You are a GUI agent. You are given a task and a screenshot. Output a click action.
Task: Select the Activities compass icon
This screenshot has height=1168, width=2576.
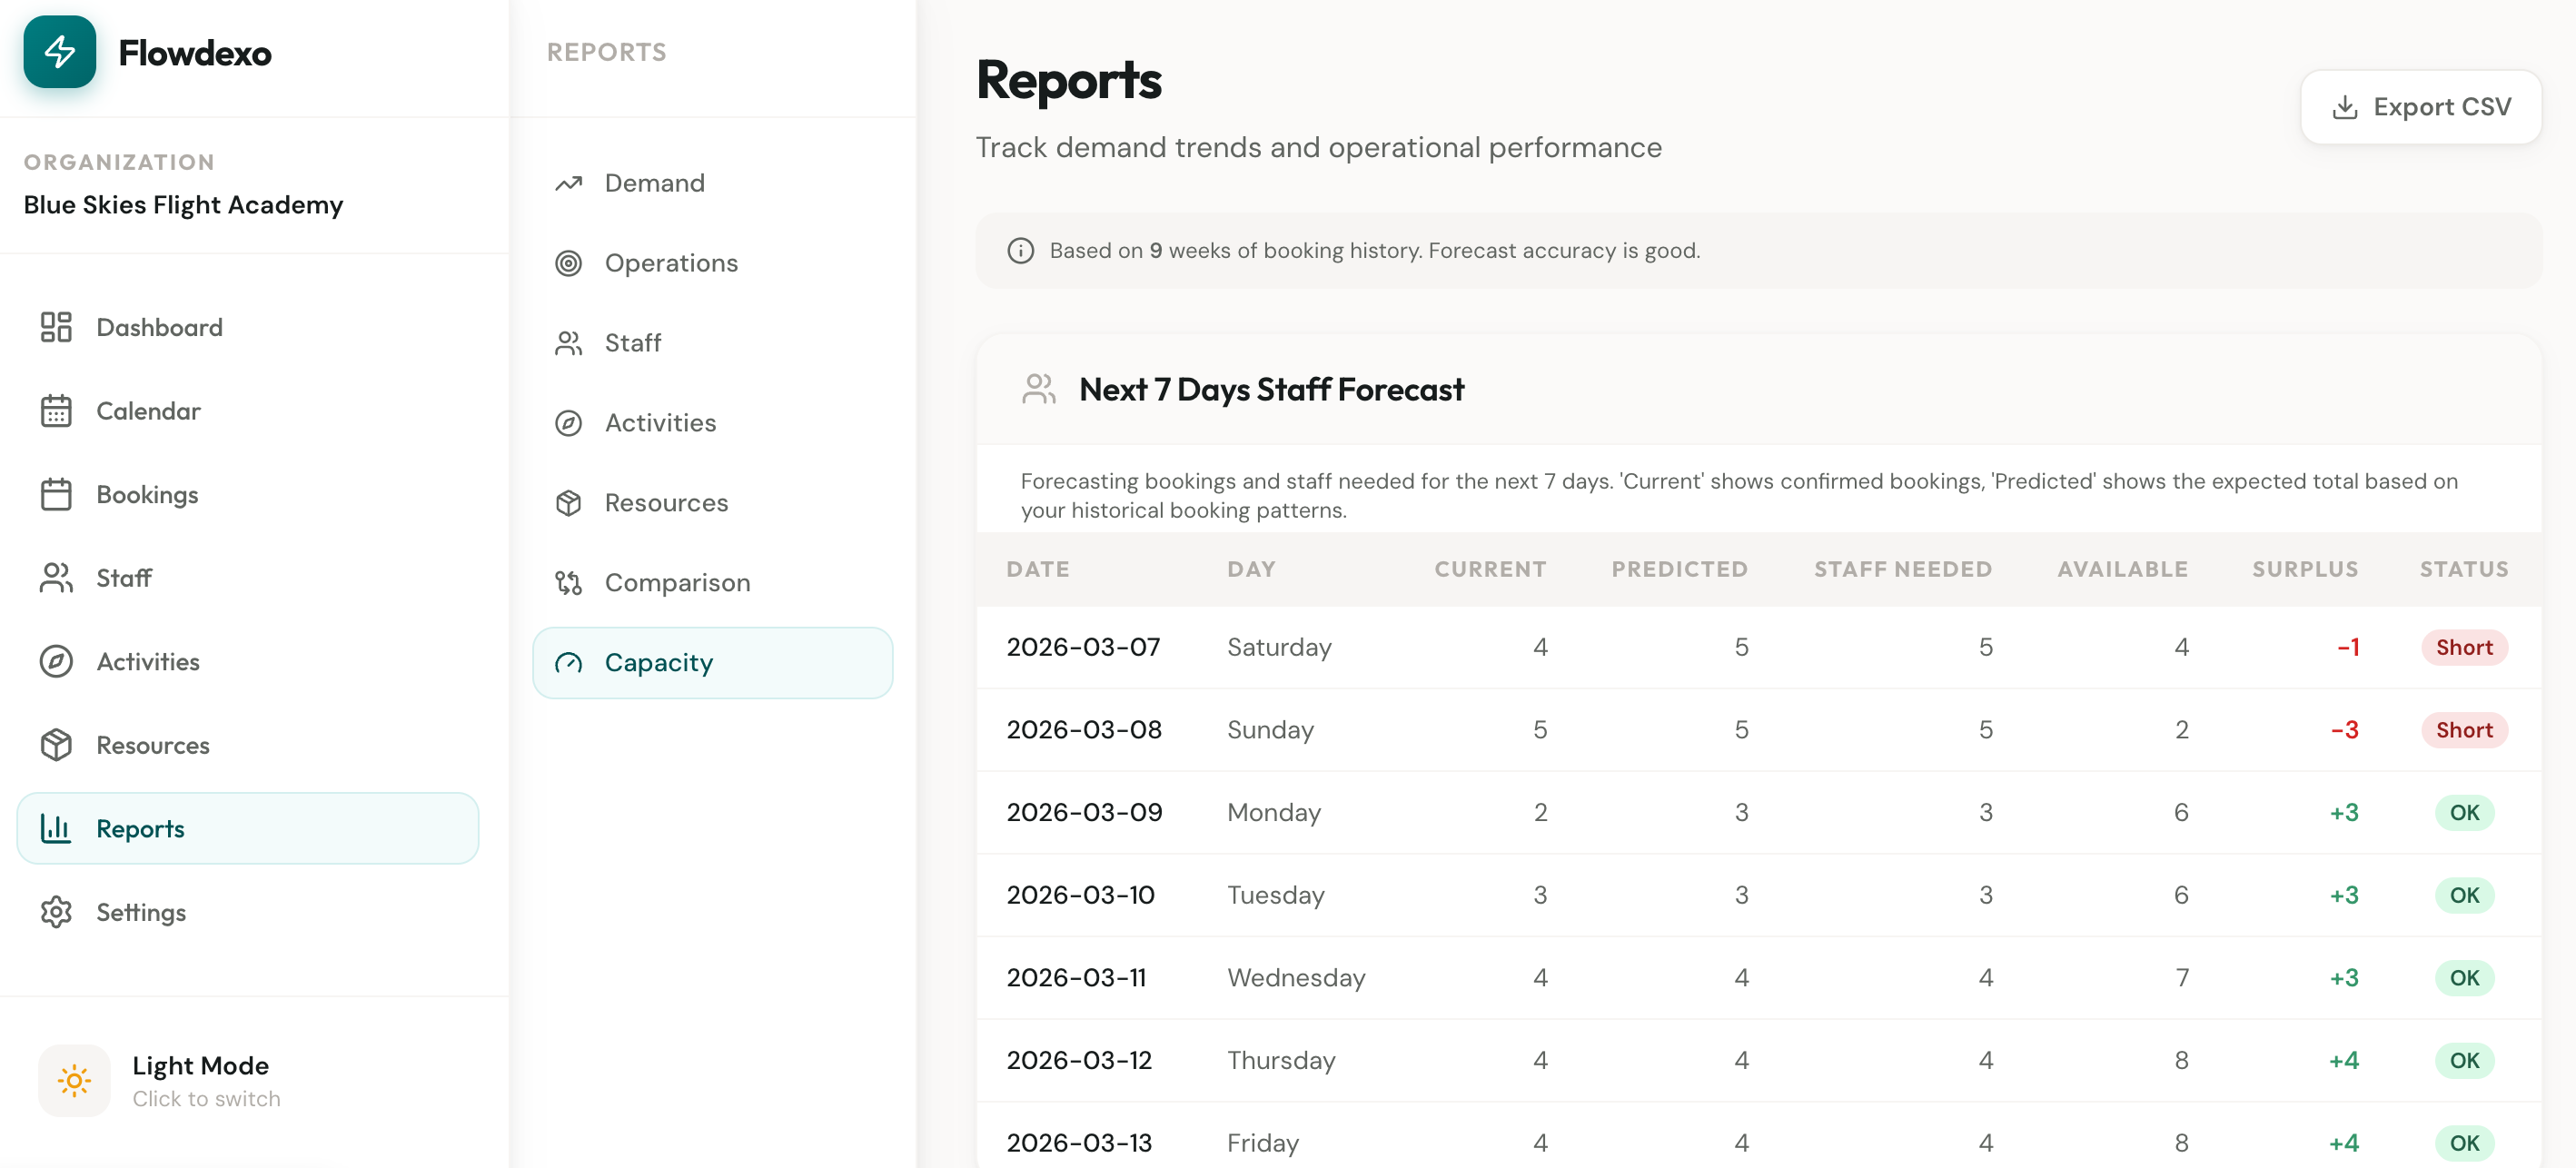(56, 661)
